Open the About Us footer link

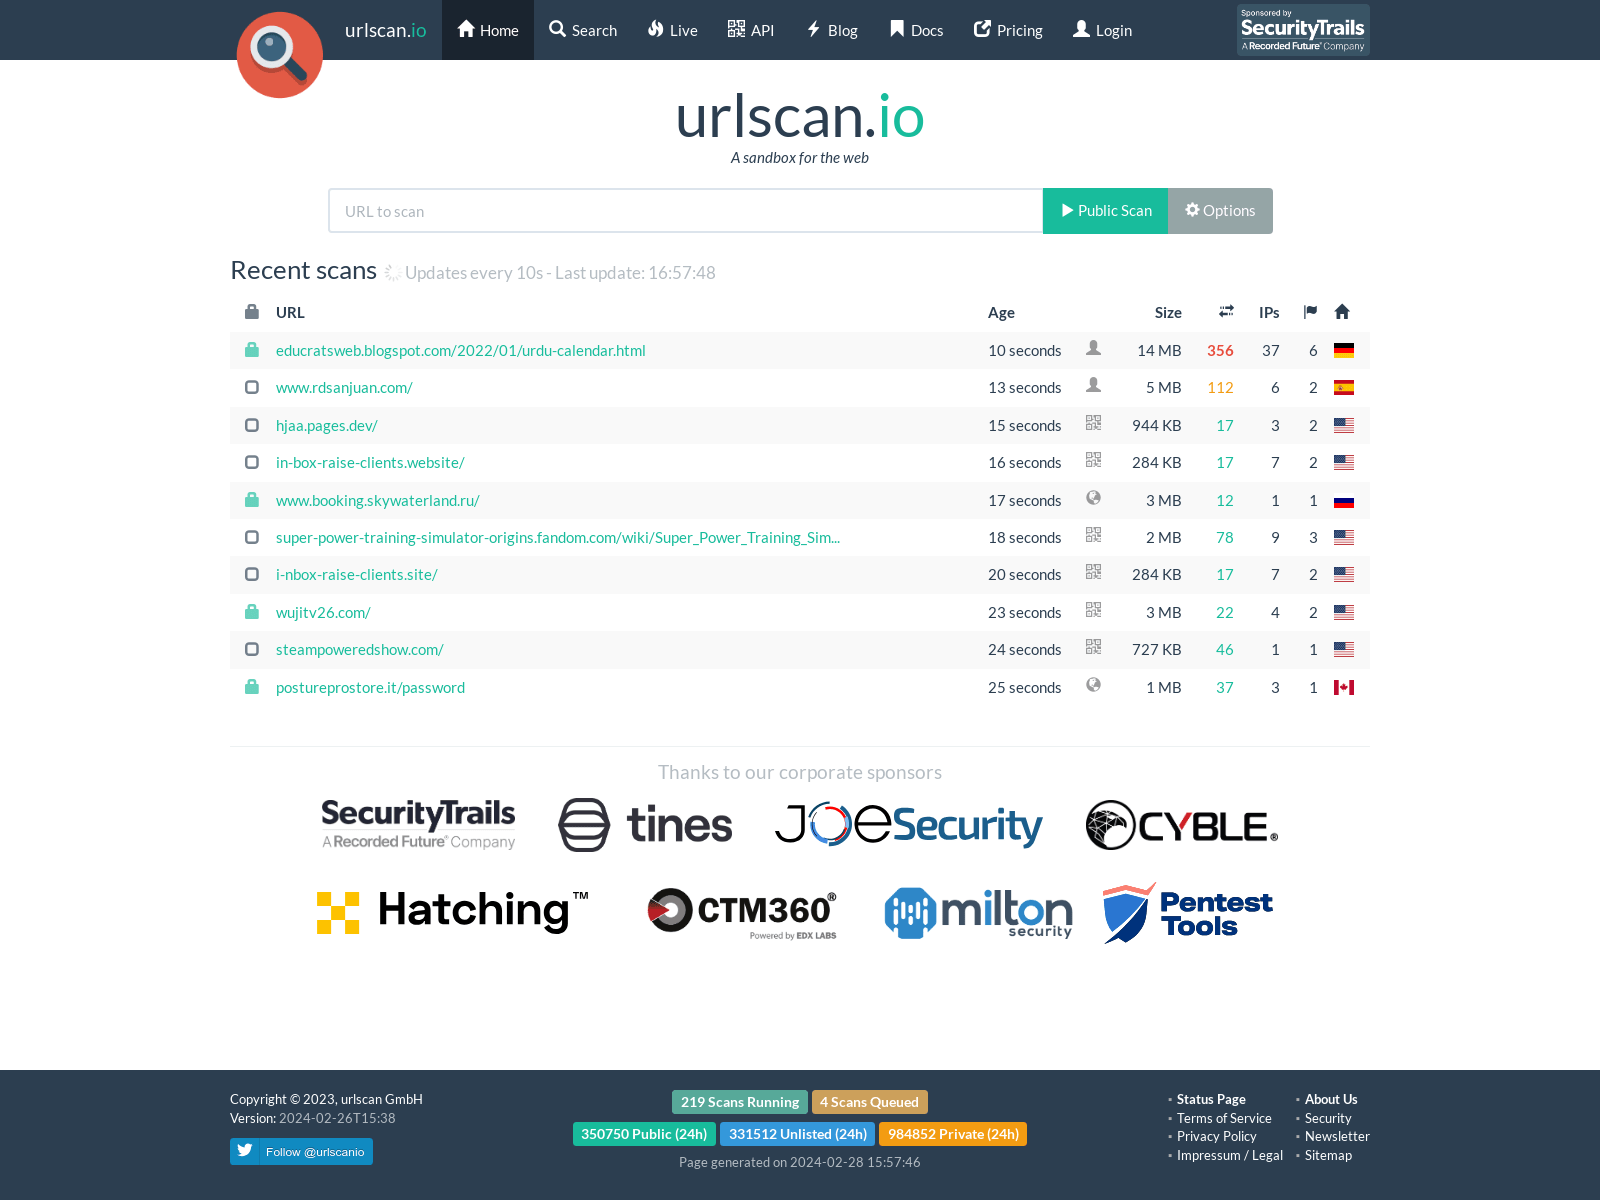pos(1331,1099)
